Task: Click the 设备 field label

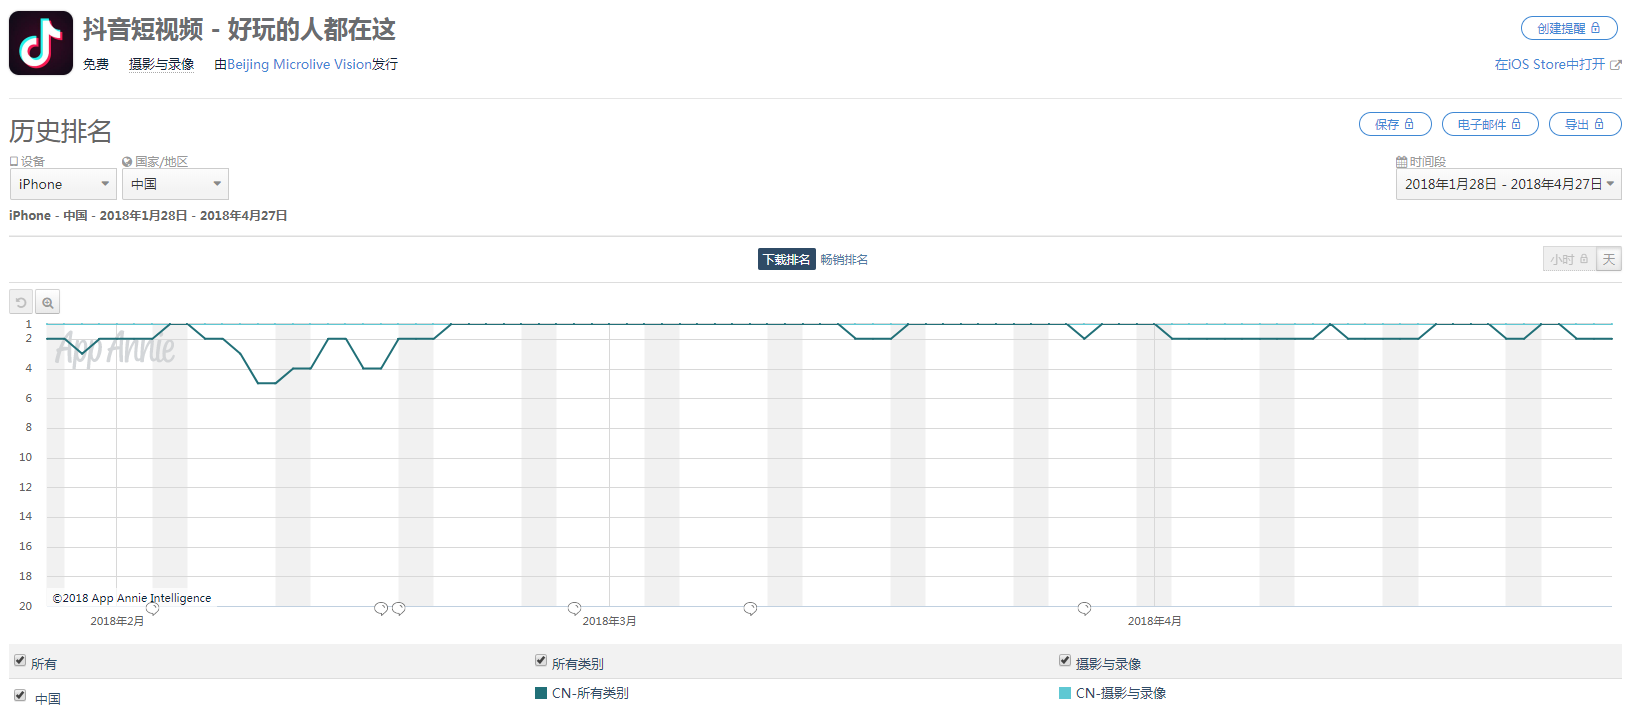Action: (33, 161)
